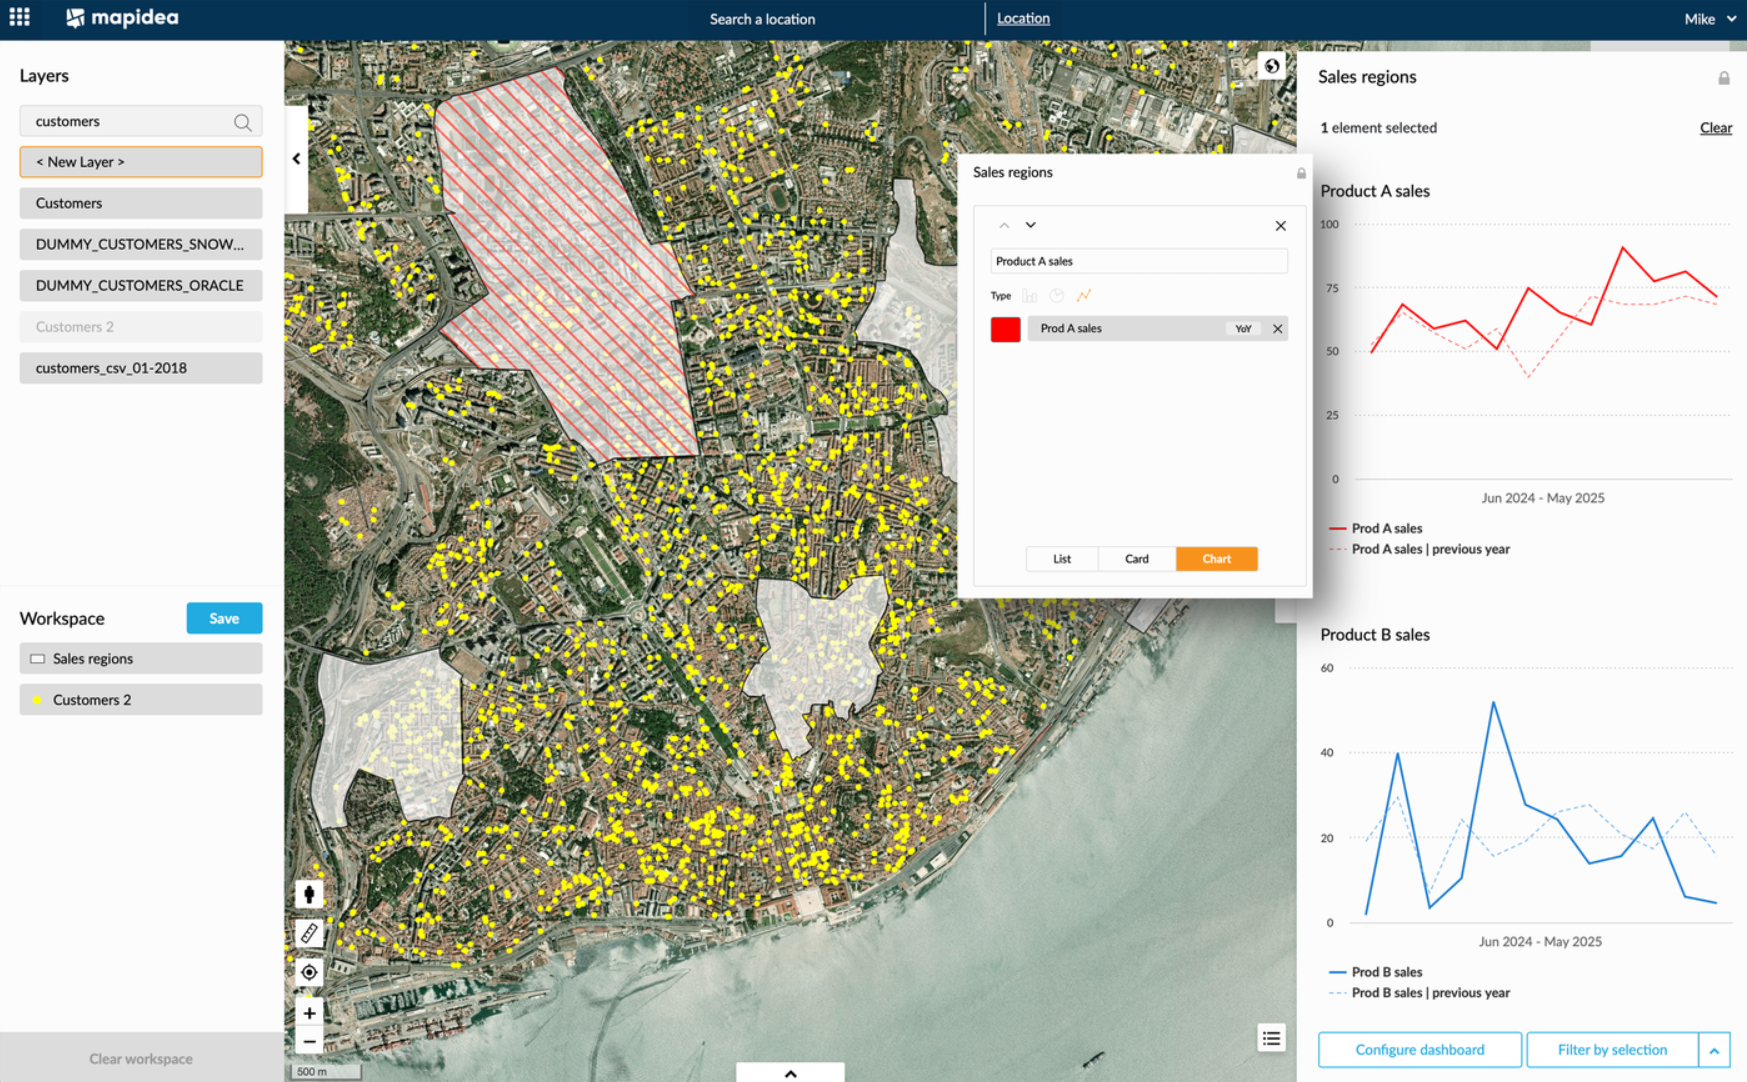Click the layer search magnifier icon
1747x1082 pixels.
click(242, 122)
